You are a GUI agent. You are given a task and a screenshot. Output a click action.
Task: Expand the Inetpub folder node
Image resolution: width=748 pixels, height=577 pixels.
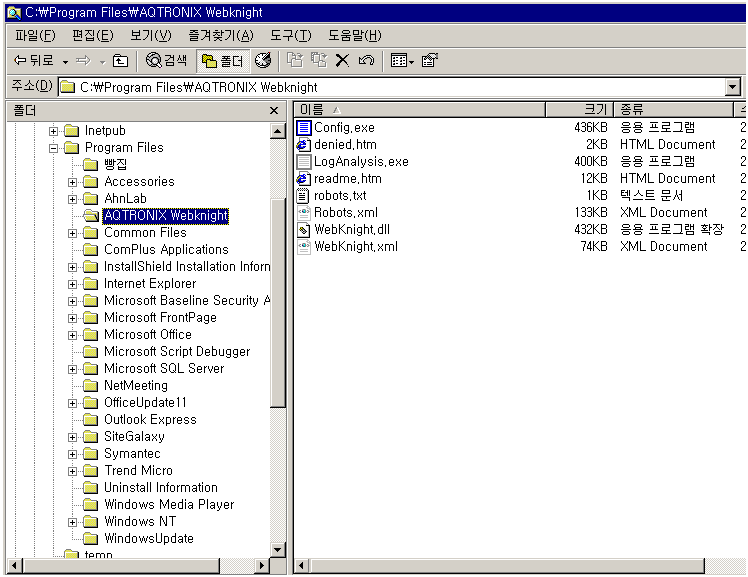tap(53, 131)
